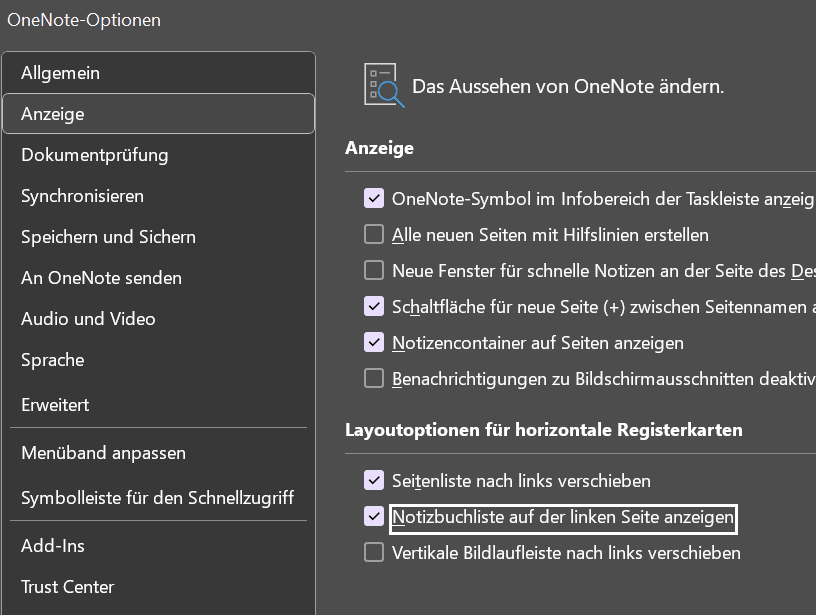The image size is (816, 615).
Task: Uncheck Seitenliste nach links verschieben
Action: tap(374, 480)
